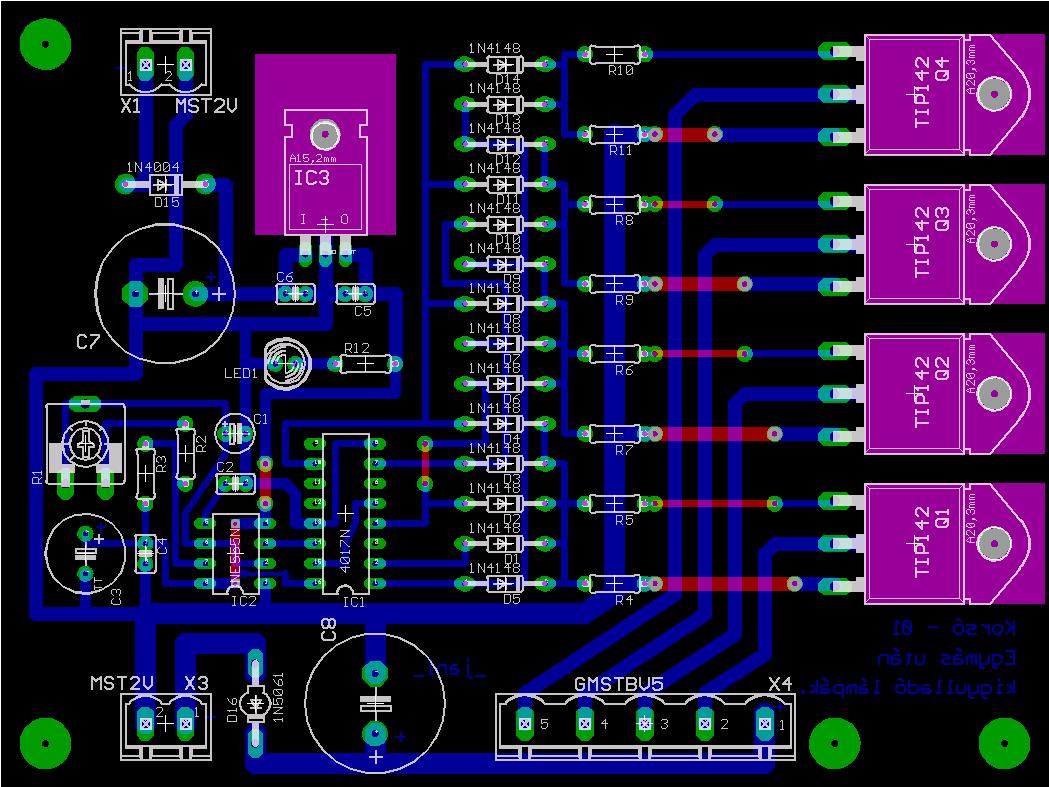Click the LED1 component symbol
Viewport: 1049px width, 787px height.
(287, 363)
